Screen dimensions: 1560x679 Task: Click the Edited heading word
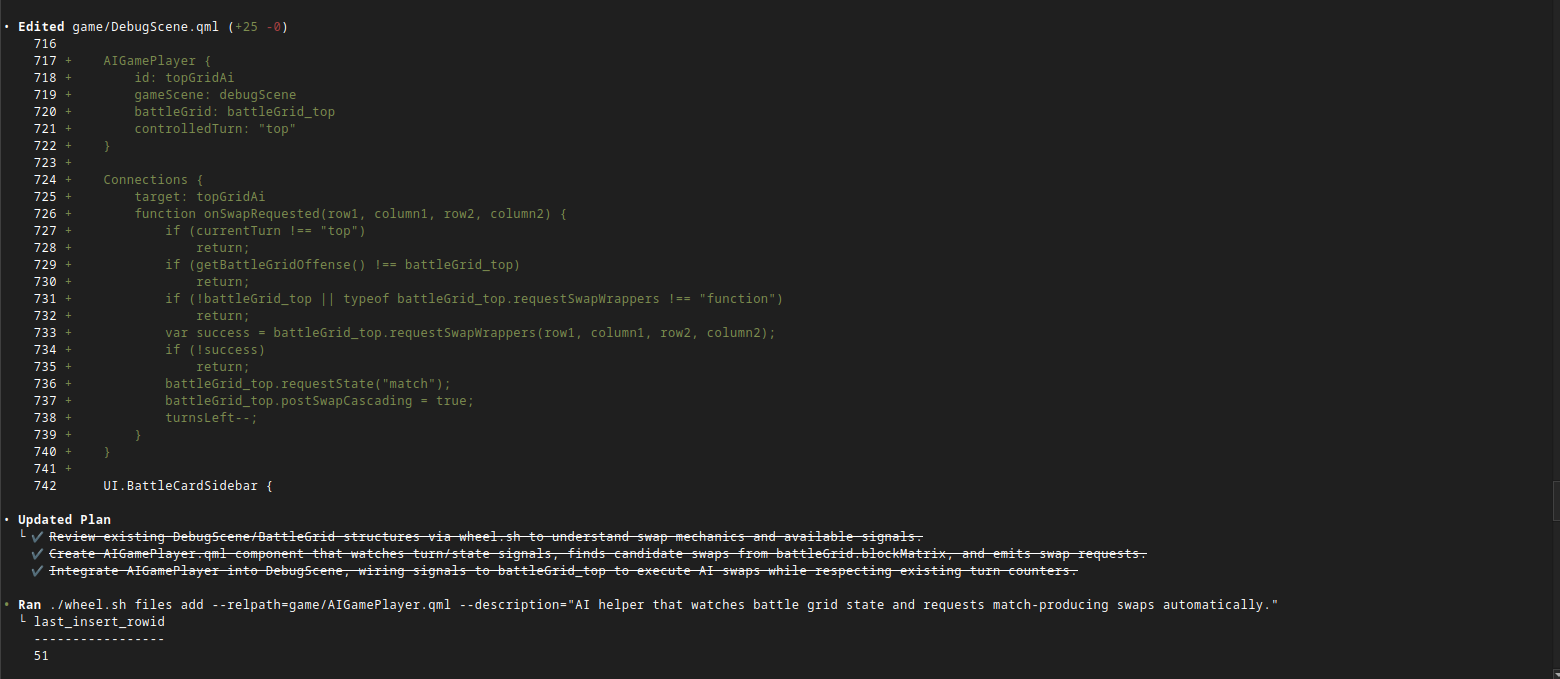(x=41, y=27)
